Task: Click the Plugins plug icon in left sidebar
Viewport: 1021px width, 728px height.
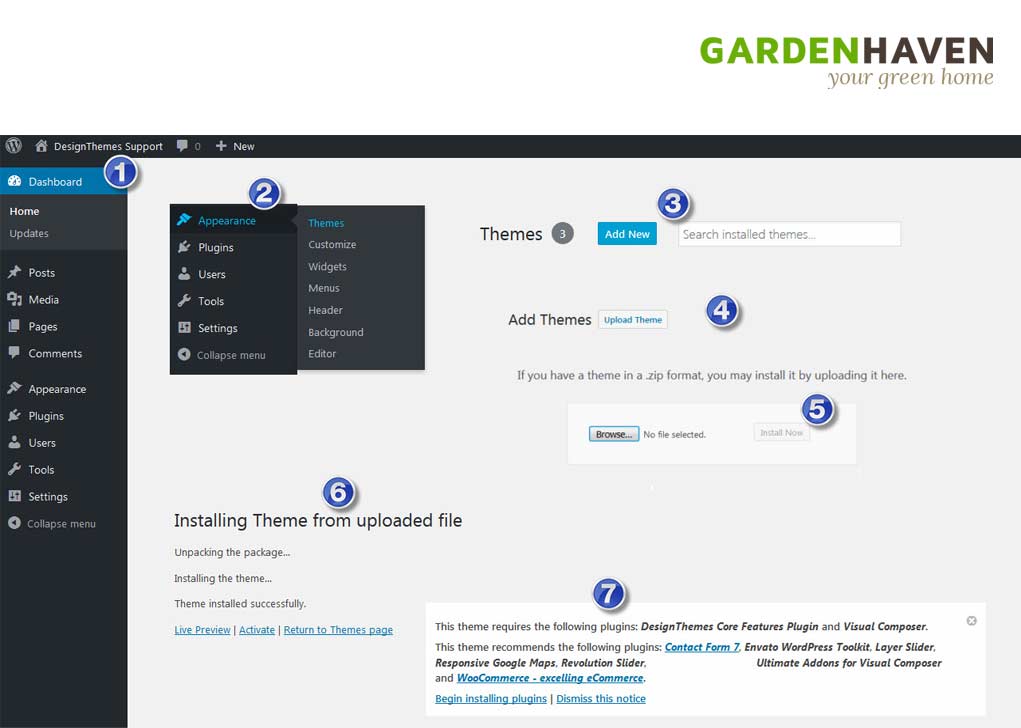Action: [14, 415]
